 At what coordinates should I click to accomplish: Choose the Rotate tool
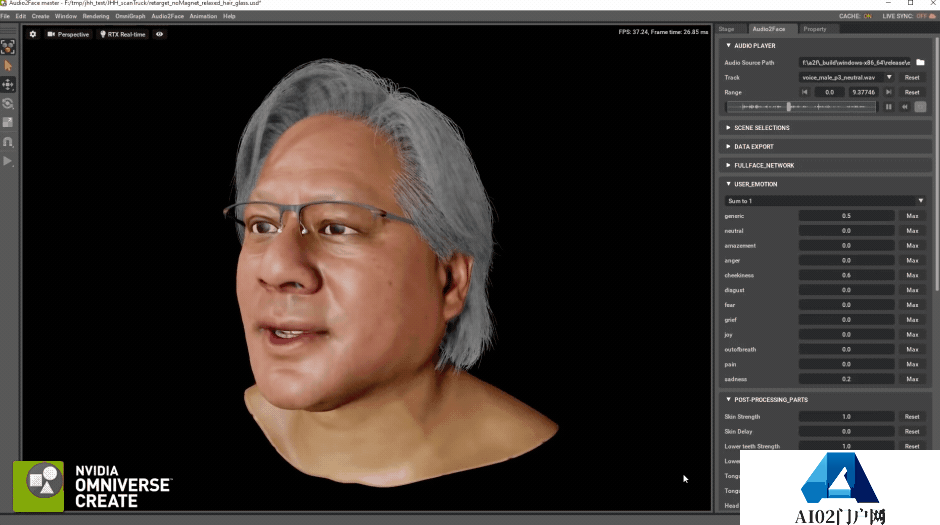[8, 103]
